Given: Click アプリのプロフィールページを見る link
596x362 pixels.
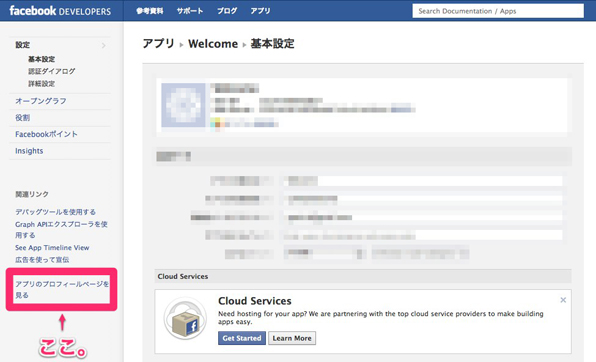Looking at the screenshot, I should point(62,289).
